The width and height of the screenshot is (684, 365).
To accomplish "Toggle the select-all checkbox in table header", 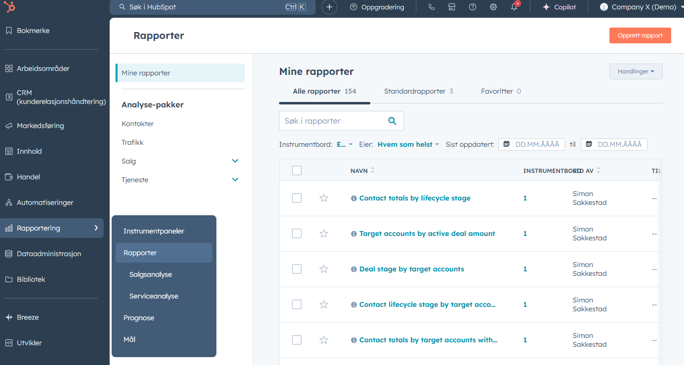I will [x=297, y=171].
